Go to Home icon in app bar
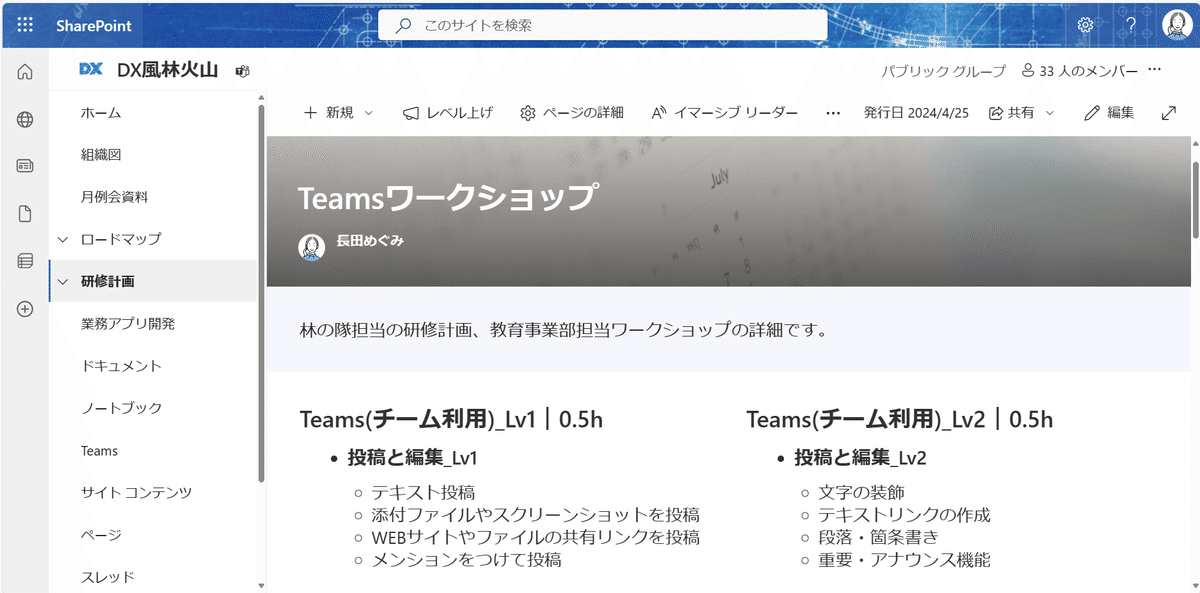1200x593 pixels. tap(25, 72)
